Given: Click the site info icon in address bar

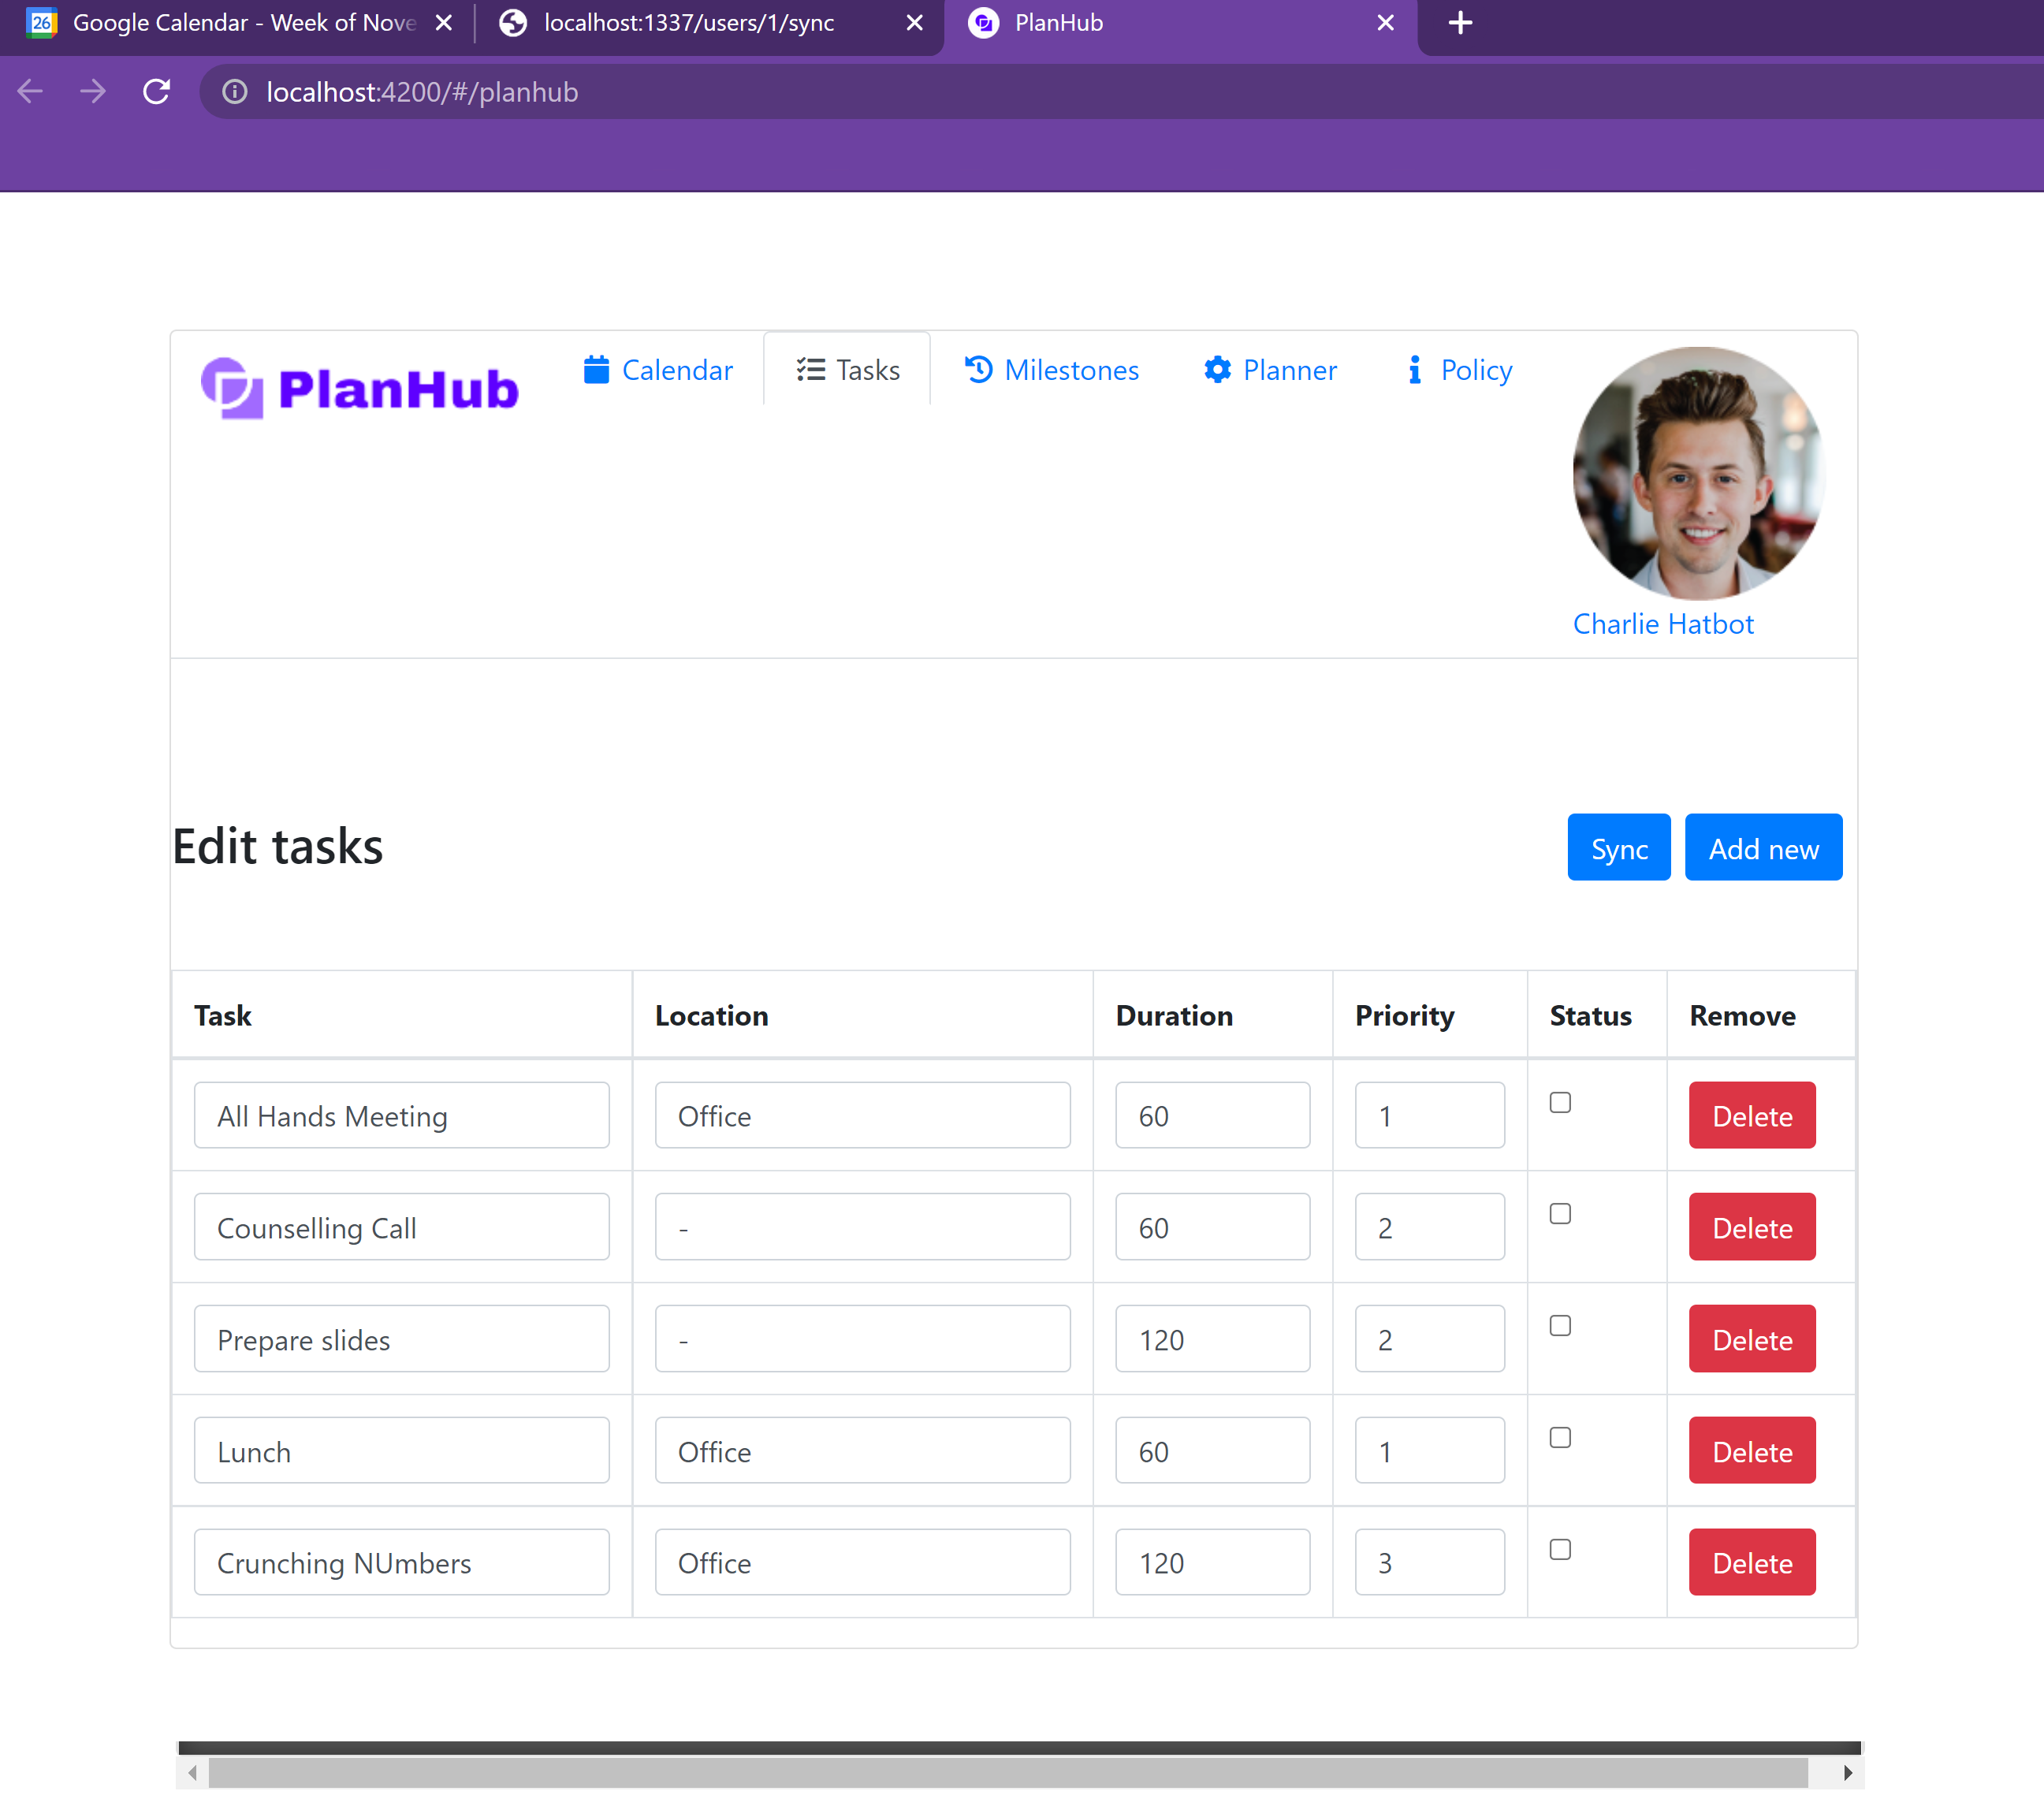Looking at the screenshot, I should [235, 92].
